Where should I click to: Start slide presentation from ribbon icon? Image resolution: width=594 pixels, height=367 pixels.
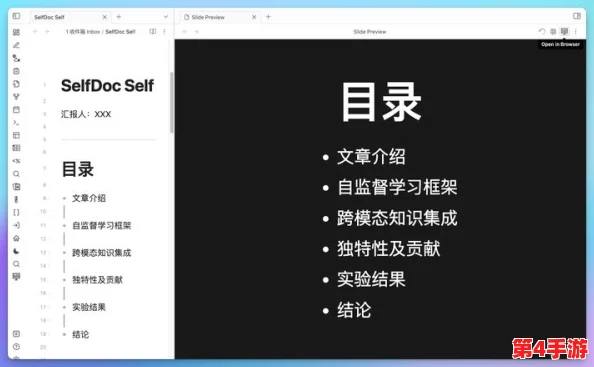16,277
